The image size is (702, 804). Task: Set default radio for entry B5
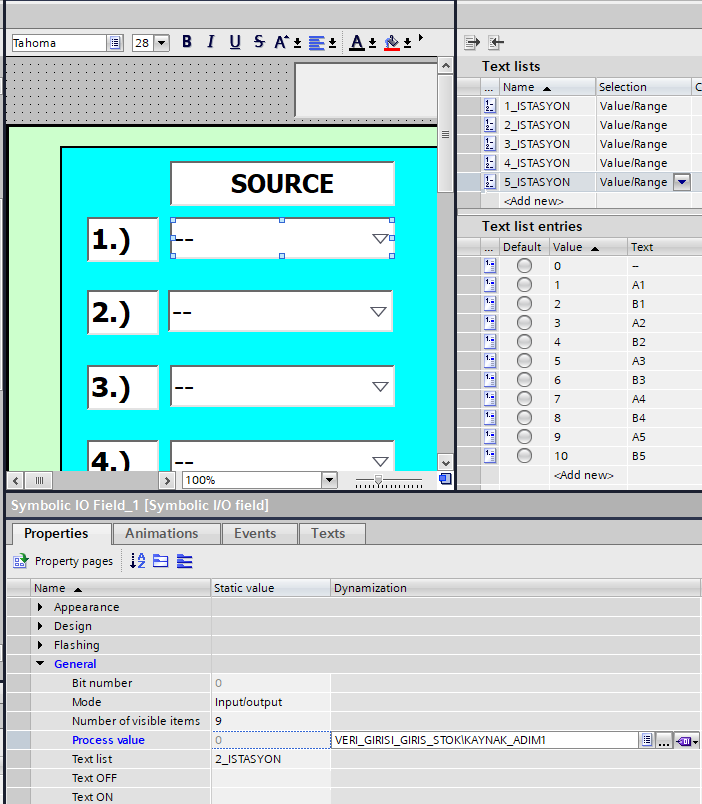coord(524,455)
